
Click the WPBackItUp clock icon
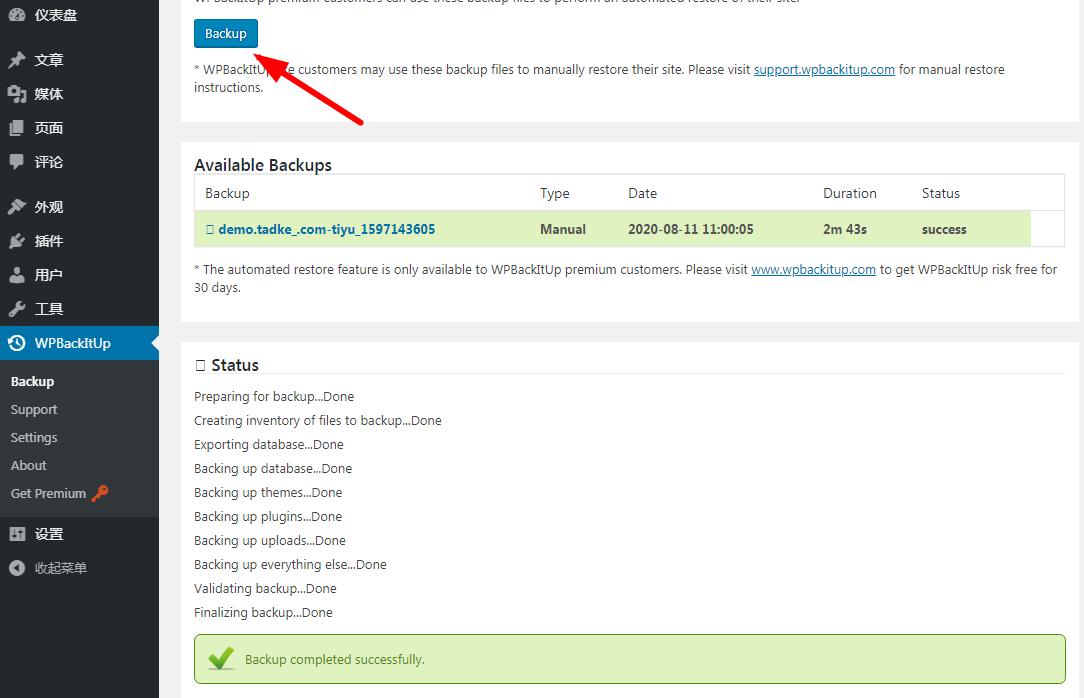(x=17, y=343)
